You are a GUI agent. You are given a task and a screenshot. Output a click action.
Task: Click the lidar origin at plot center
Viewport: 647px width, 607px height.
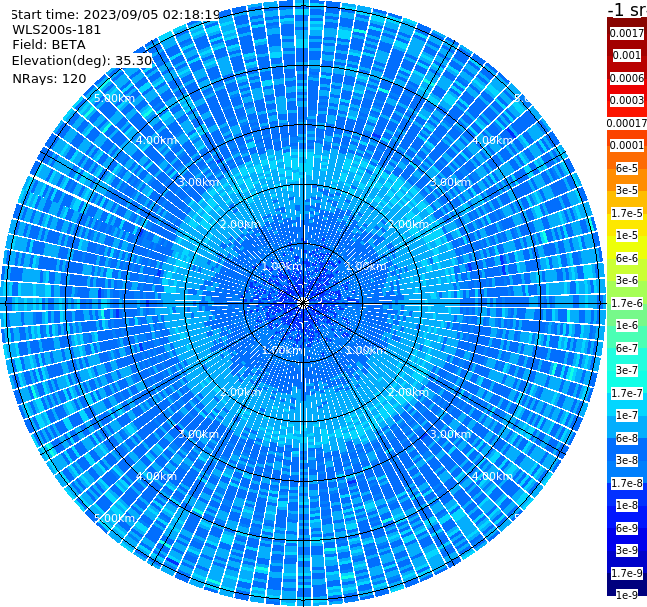pos(303,304)
